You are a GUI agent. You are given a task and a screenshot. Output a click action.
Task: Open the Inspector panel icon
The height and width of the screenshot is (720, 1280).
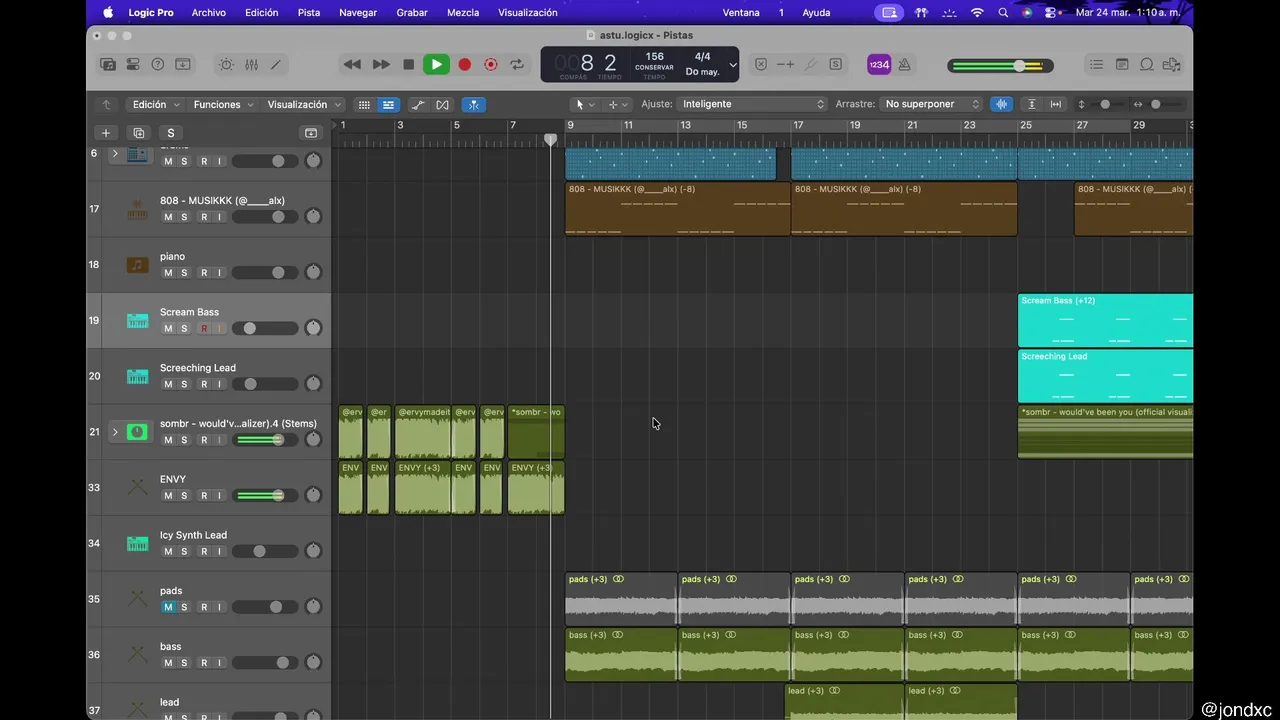coord(133,64)
